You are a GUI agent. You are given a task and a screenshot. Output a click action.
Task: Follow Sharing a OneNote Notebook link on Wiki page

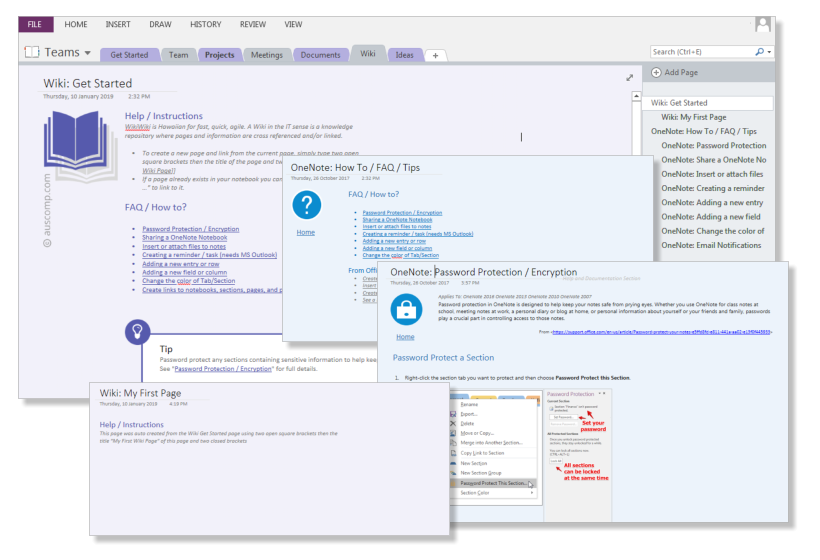[x=185, y=237]
